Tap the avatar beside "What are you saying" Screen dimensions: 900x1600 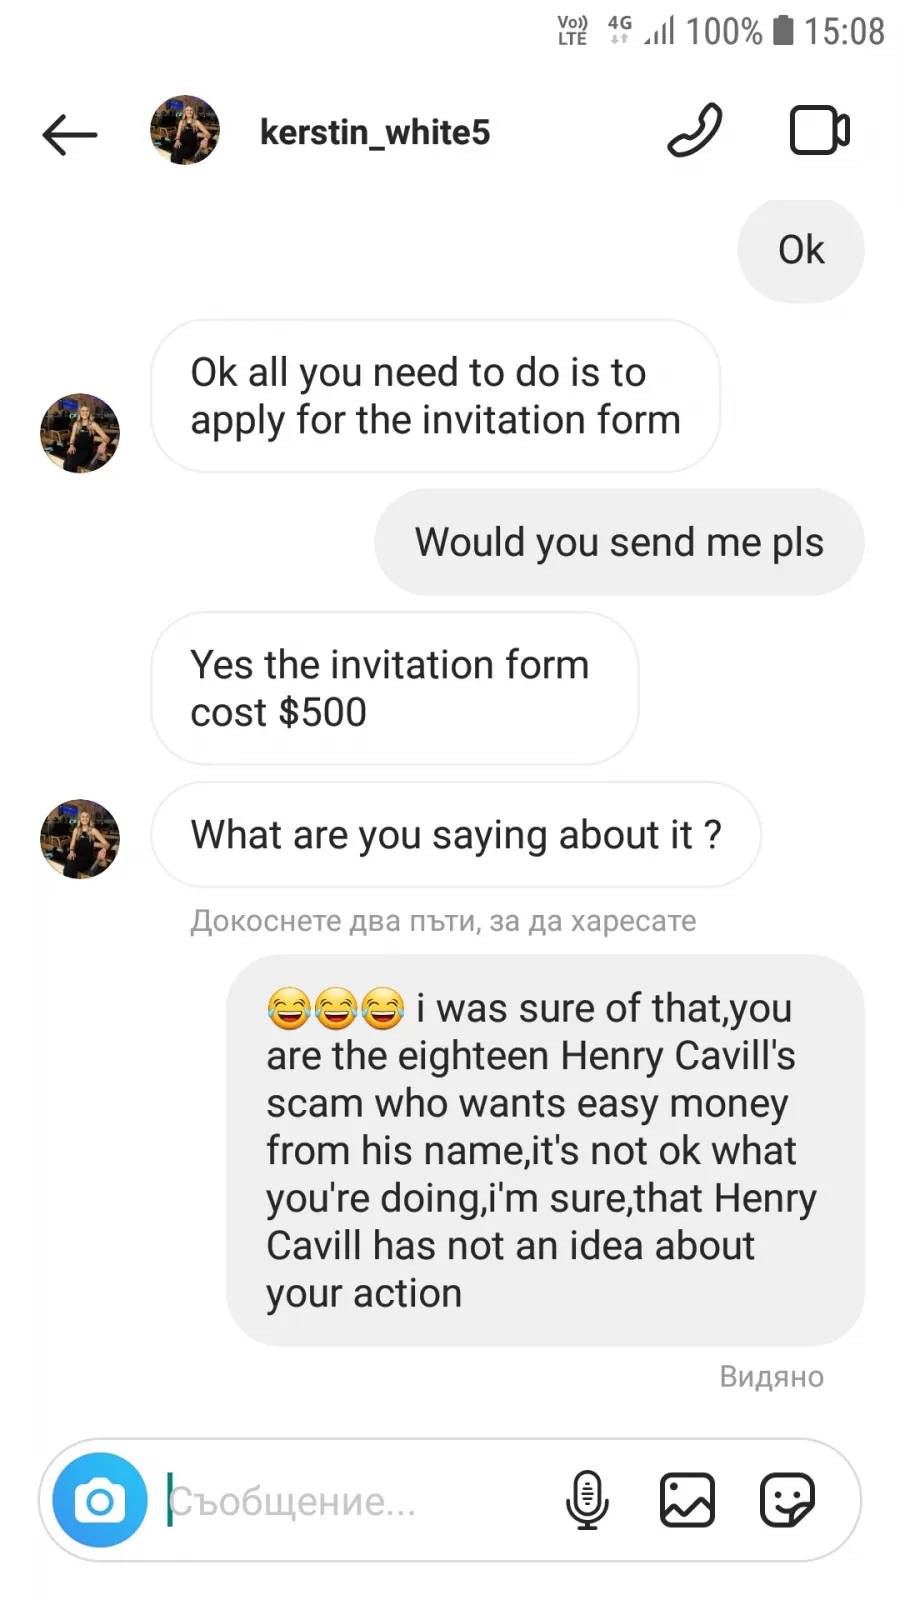click(80, 839)
